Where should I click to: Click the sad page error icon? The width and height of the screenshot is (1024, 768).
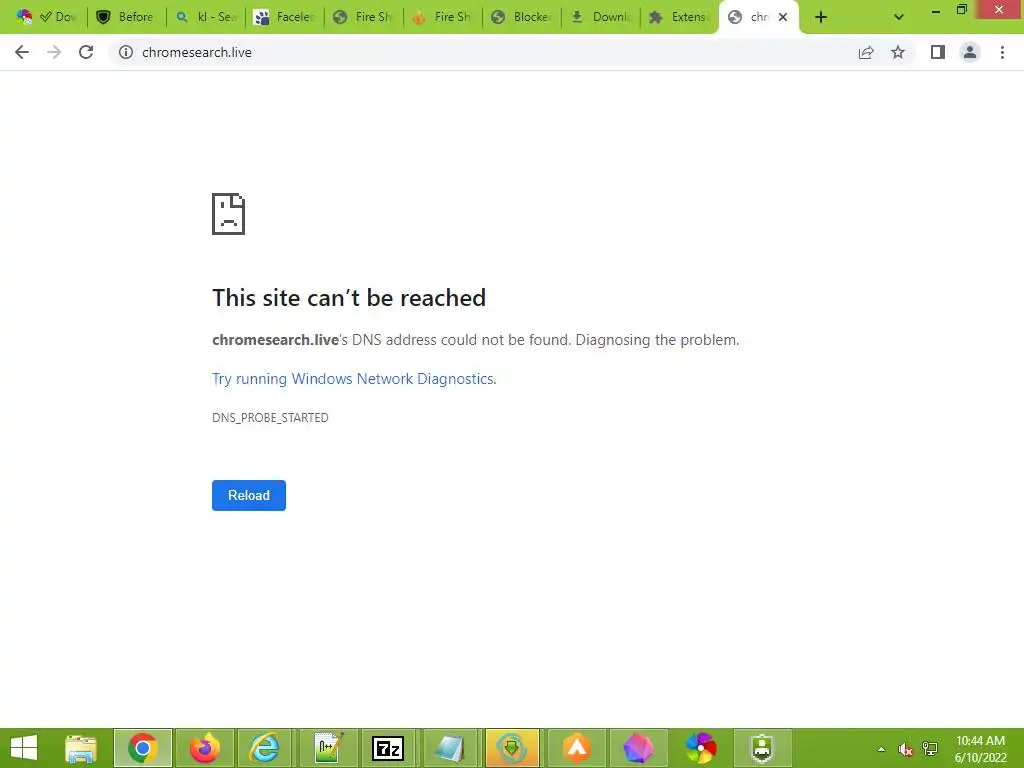[x=229, y=214]
